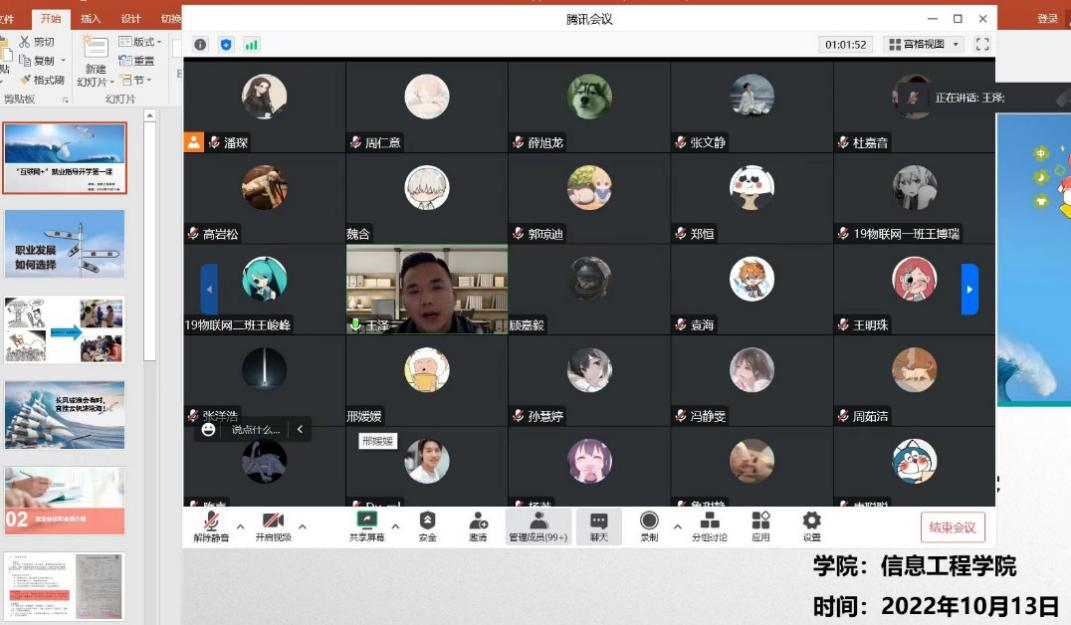The height and width of the screenshot is (625, 1071).
Task: Click the 邀请 invite icon
Action: click(478, 521)
